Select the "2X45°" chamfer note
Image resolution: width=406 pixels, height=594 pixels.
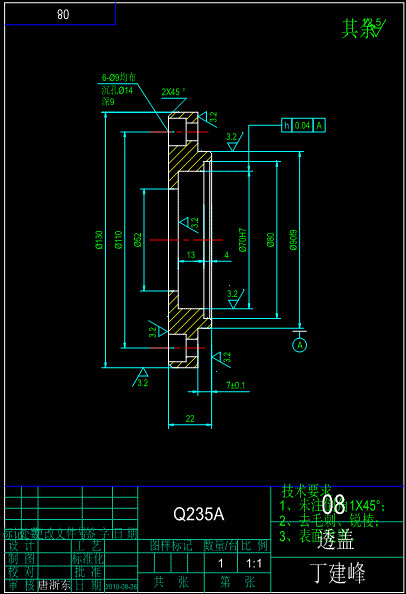tap(173, 92)
